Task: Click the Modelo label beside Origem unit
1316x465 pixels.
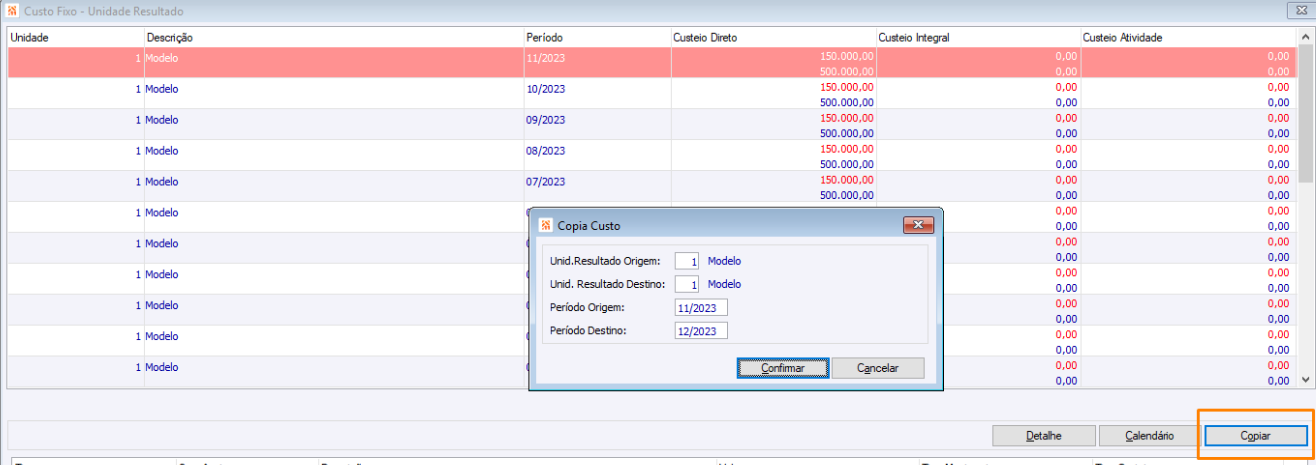Action: (x=725, y=260)
